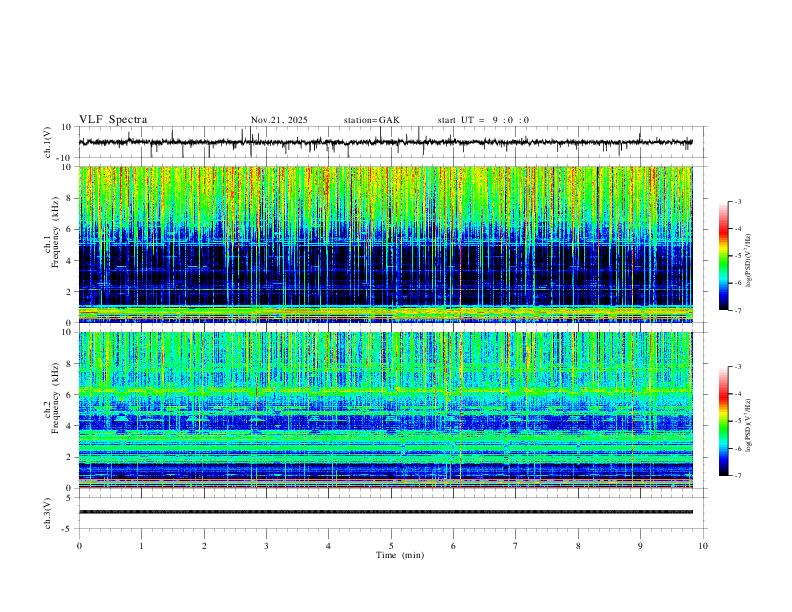Click the ch.1 color scale bar
The height and width of the screenshot is (612, 792).
(x=724, y=256)
